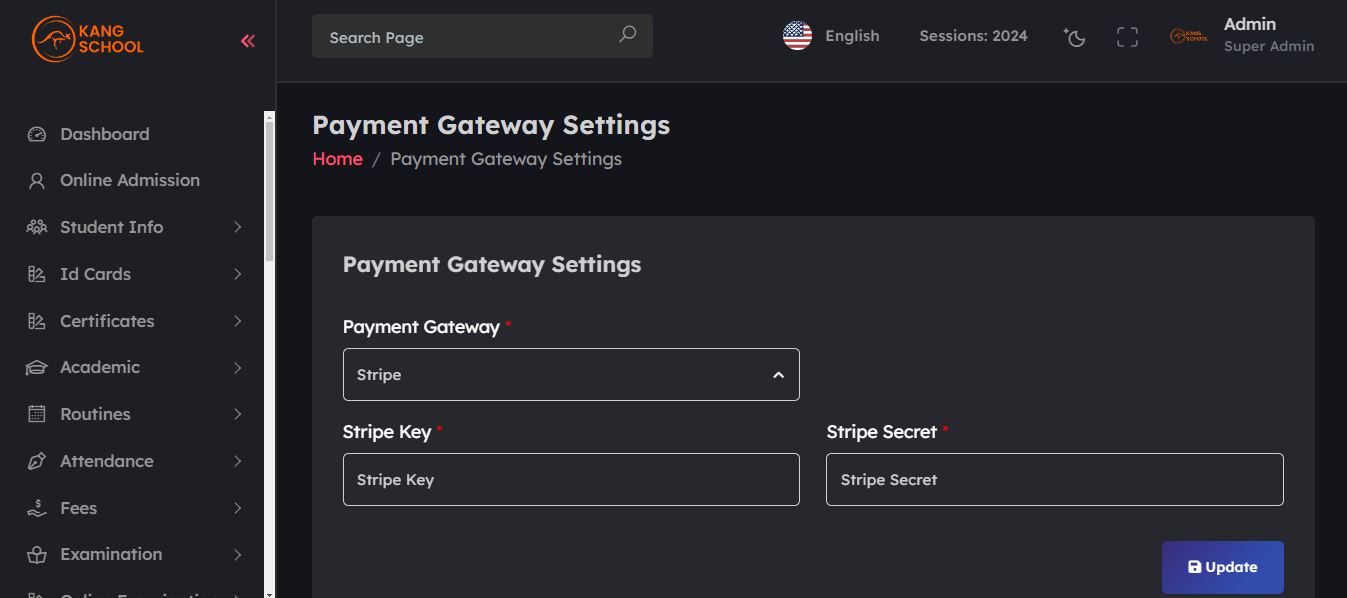
Task: Click the Routines calendar icon
Action: [37, 414]
